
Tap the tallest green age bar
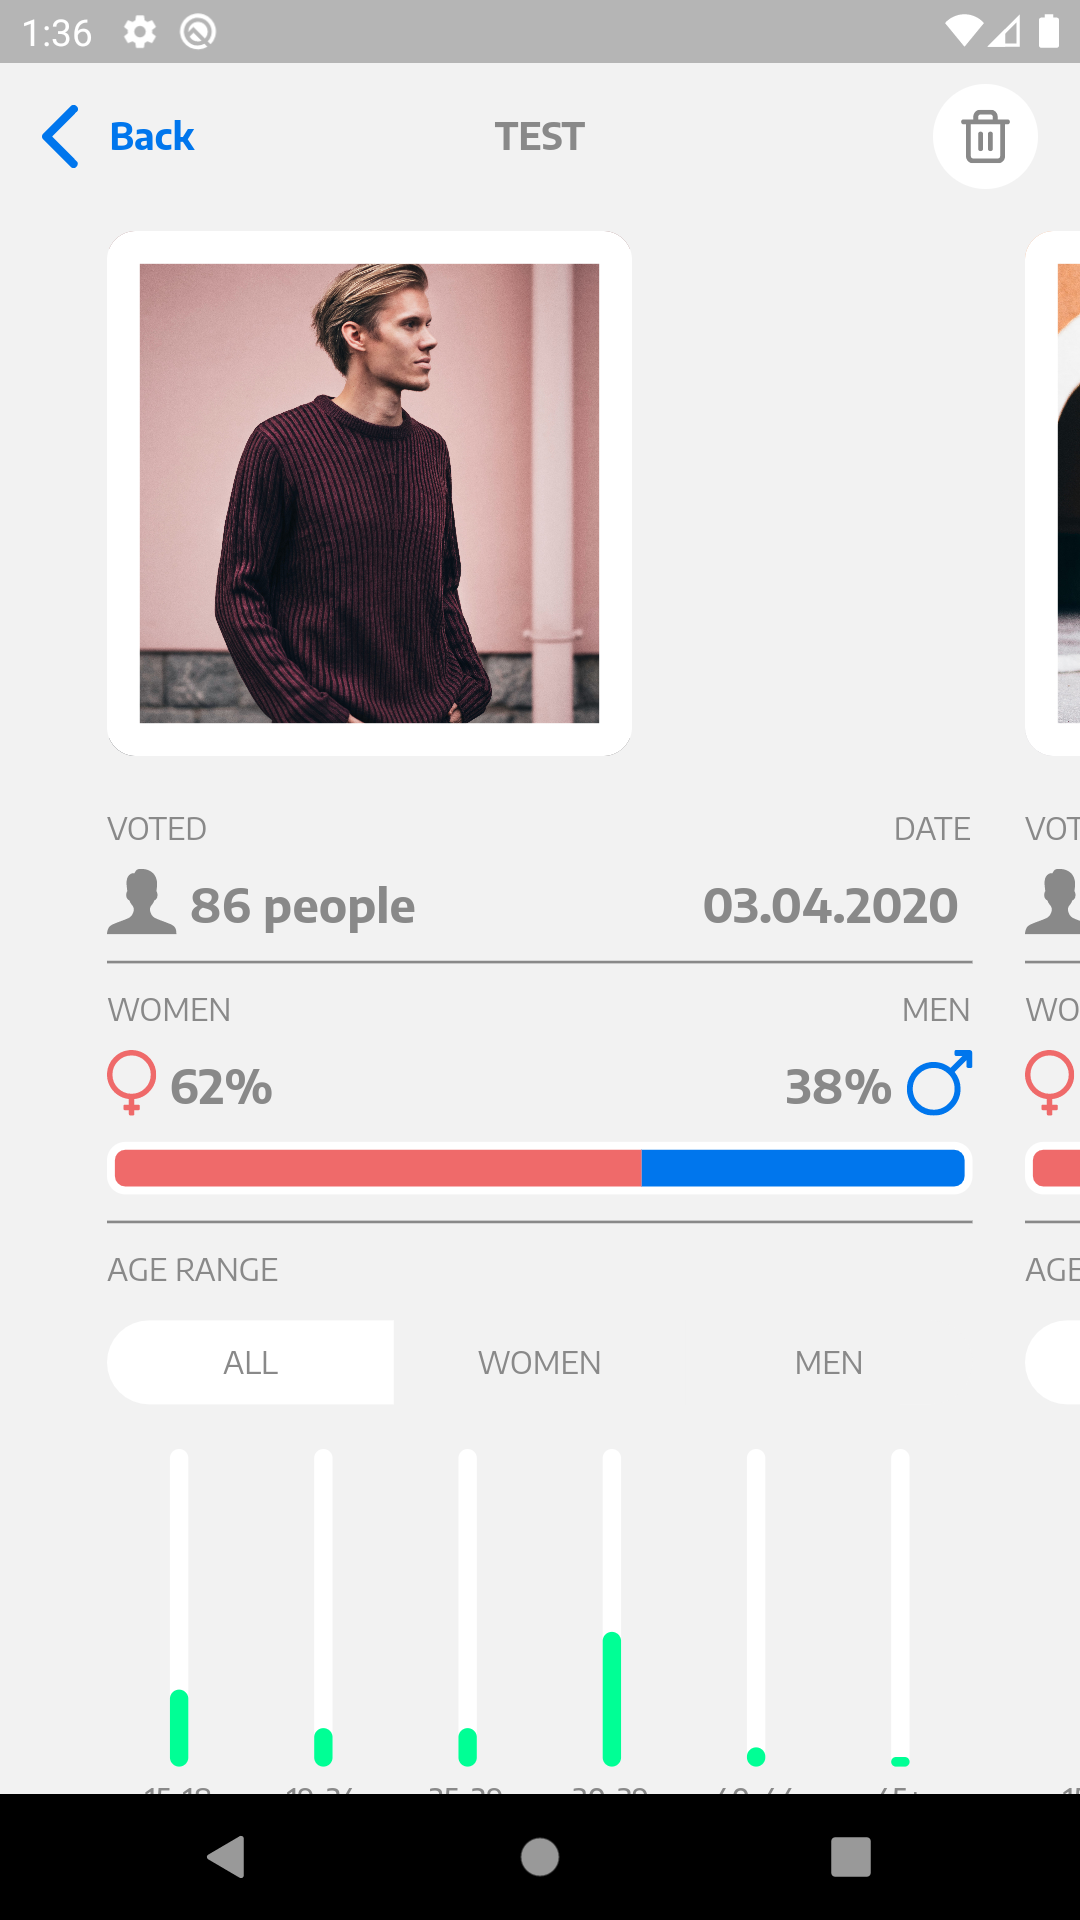click(612, 1698)
